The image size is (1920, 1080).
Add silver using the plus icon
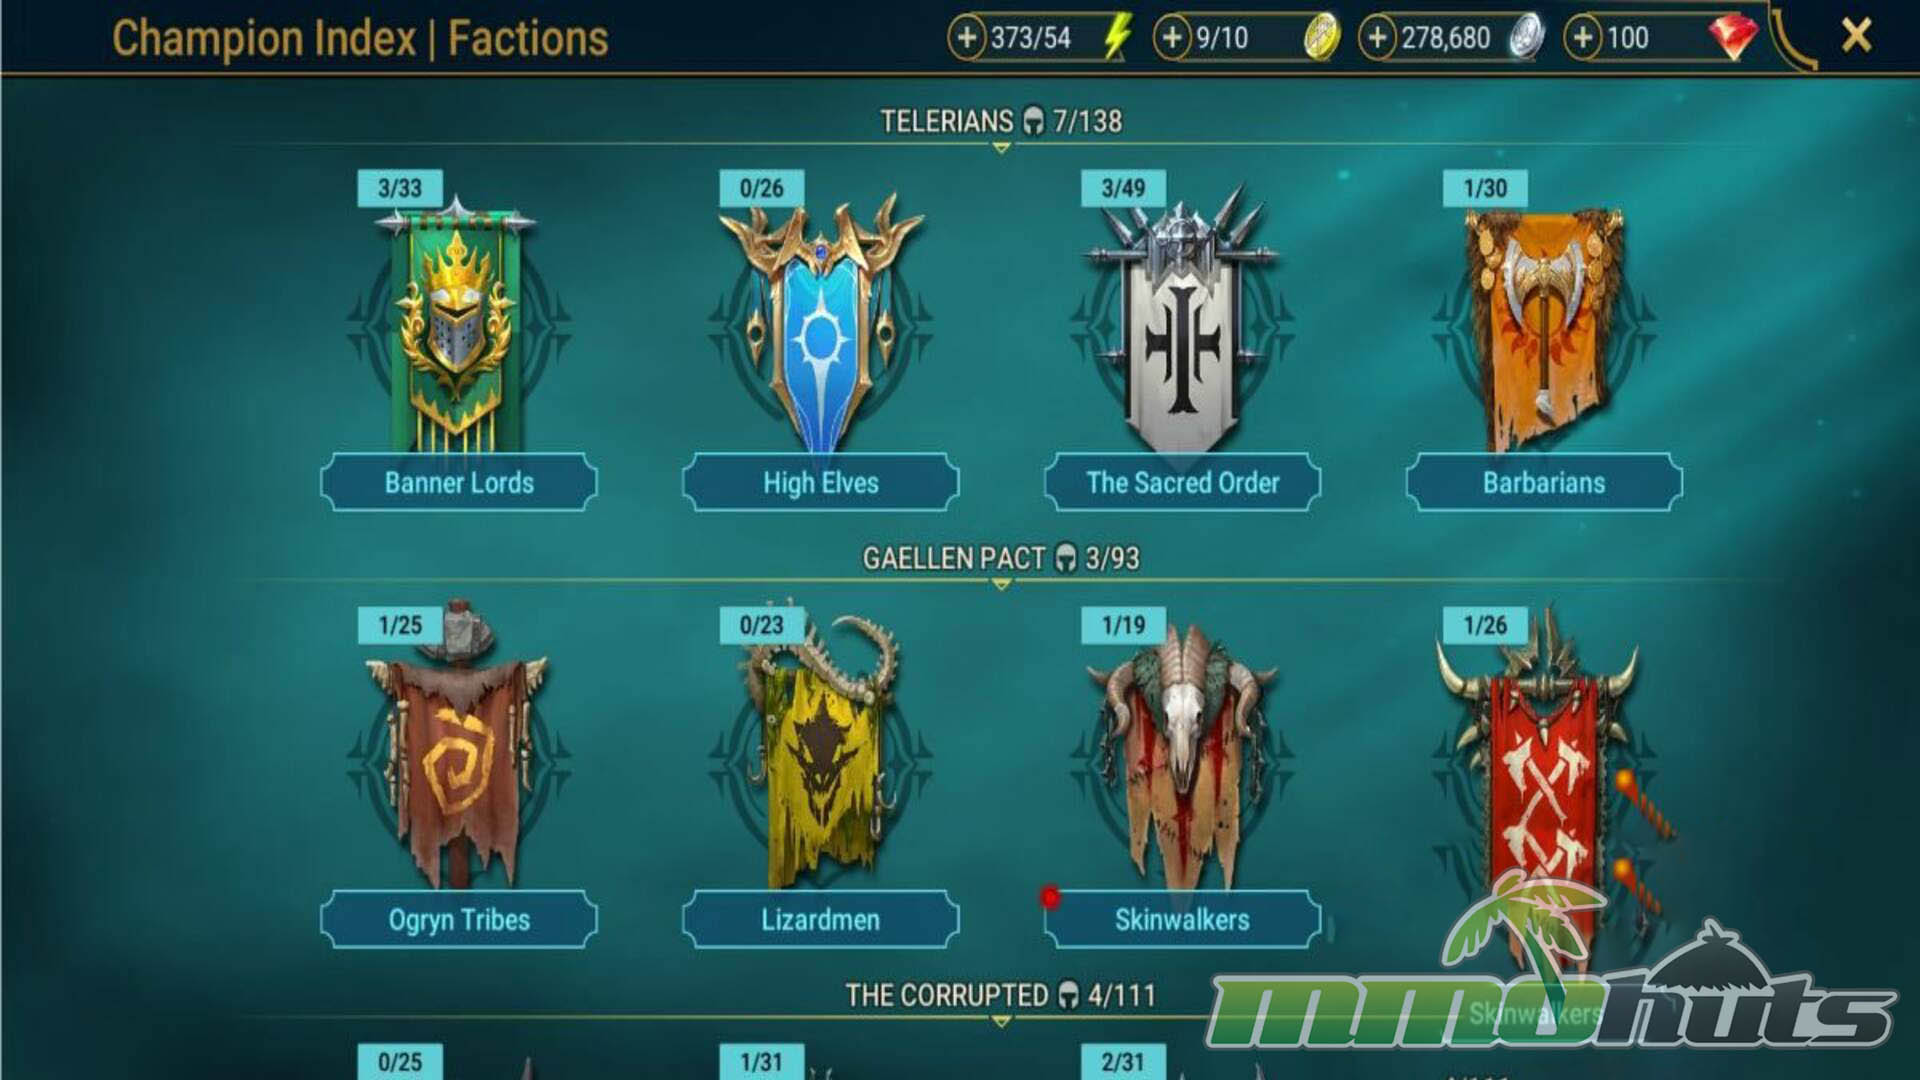click(x=1377, y=38)
